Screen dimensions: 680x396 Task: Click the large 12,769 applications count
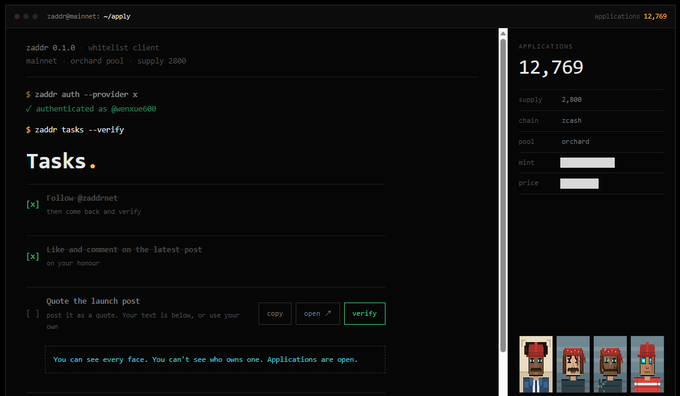pos(551,67)
